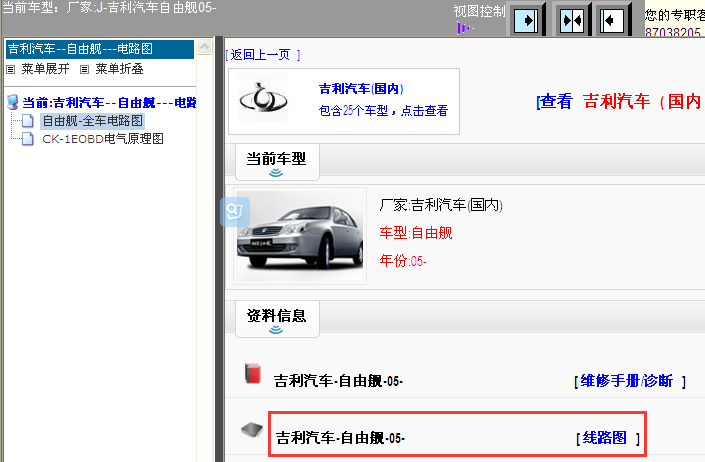705x462 pixels.
Task: Click the red 车型:自由舰 text
Action: pos(416,233)
